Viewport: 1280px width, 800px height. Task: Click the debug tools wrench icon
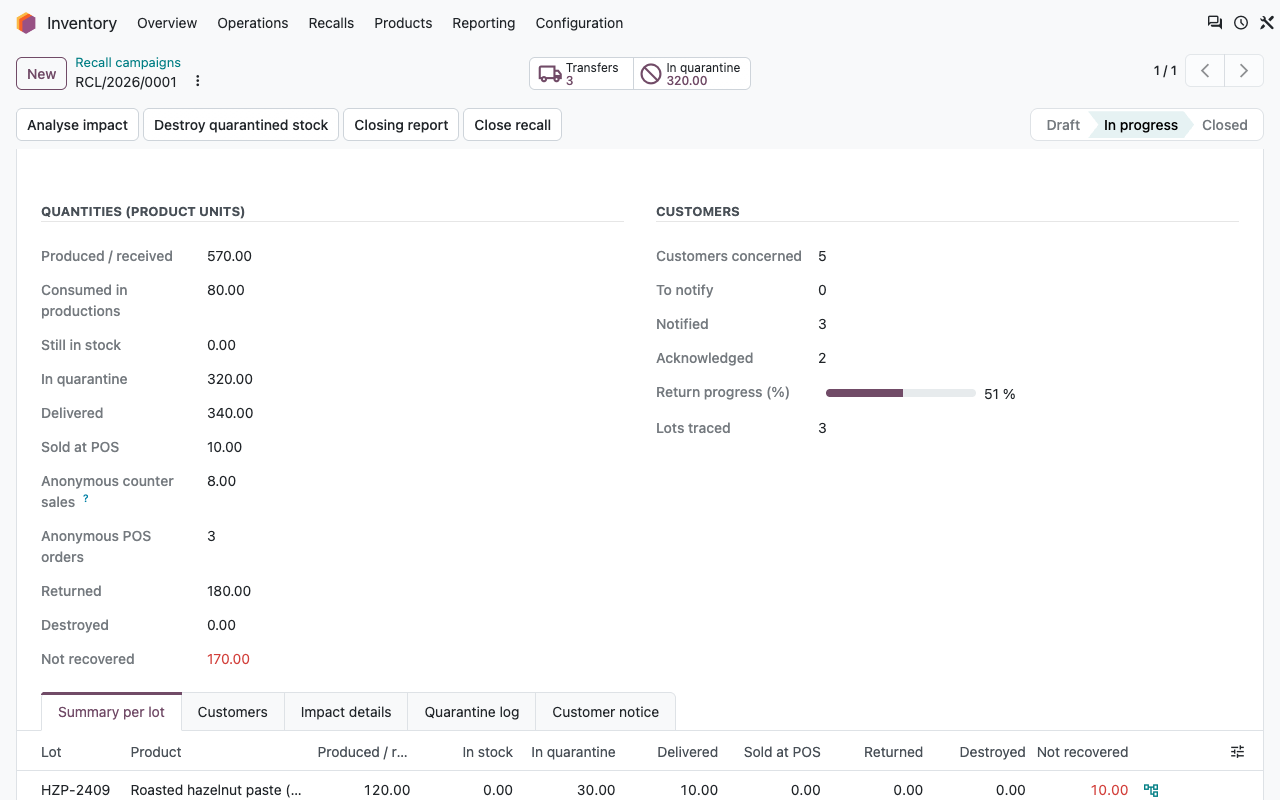(1266, 23)
